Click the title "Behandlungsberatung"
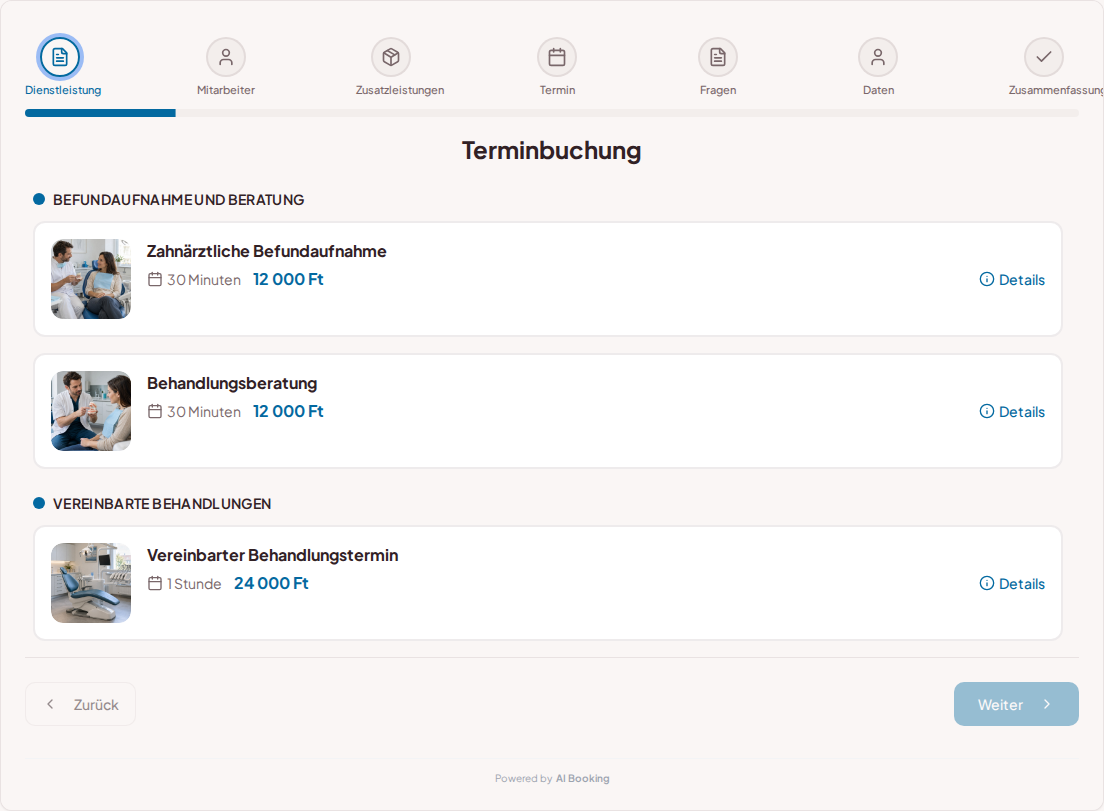 click(232, 384)
